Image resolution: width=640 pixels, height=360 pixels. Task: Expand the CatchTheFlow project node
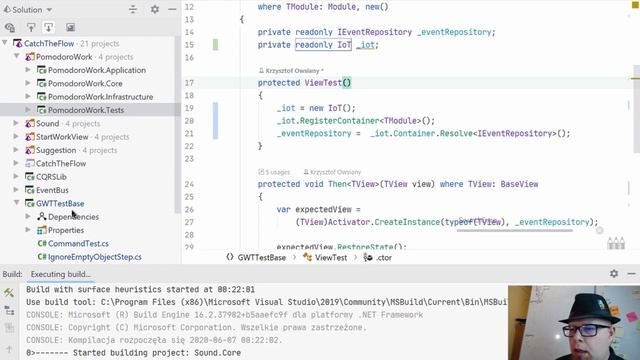coord(16,163)
